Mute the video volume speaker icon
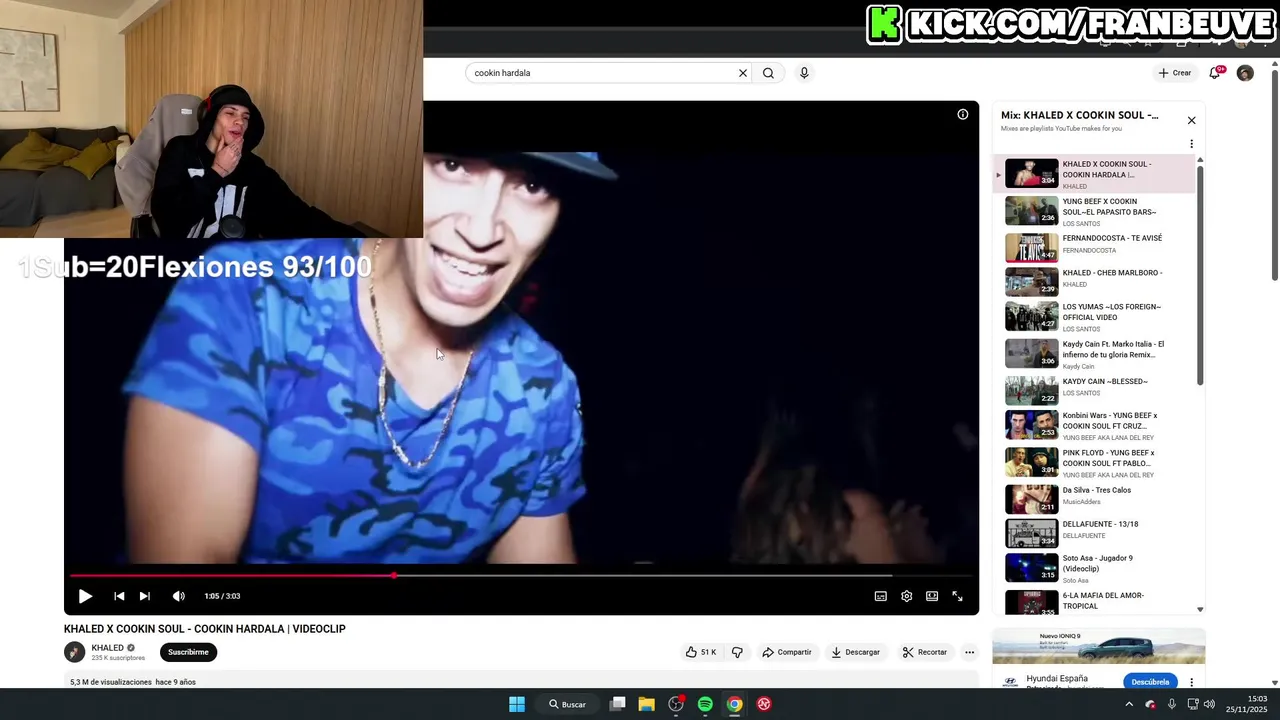The height and width of the screenshot is (720, 1280). click(x=179, y=596)
